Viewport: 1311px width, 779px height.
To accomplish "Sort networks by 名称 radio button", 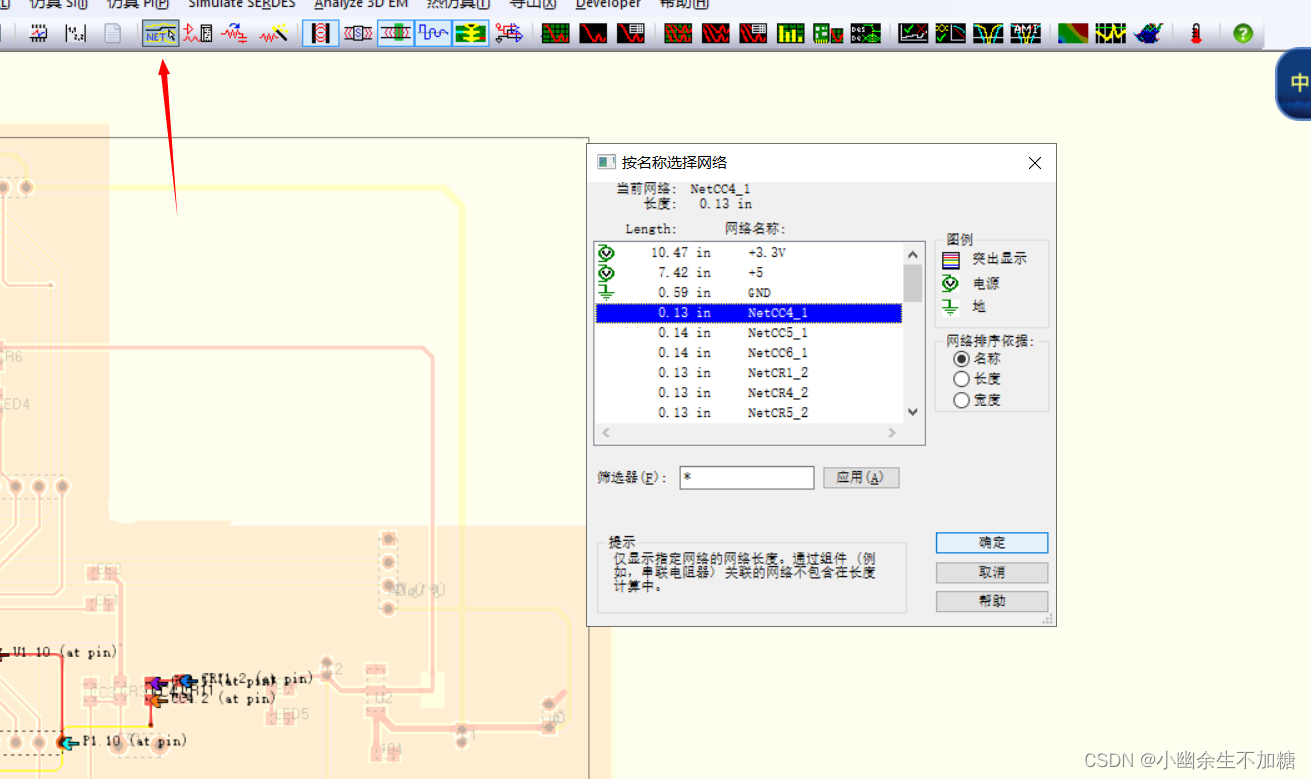I will tap(962, 358).
